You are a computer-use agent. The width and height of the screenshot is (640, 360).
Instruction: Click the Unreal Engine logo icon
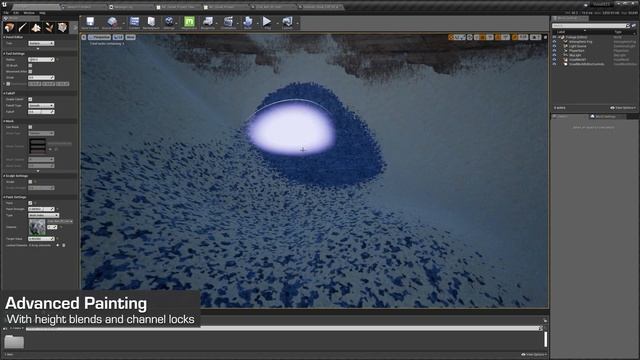[5, 5]
